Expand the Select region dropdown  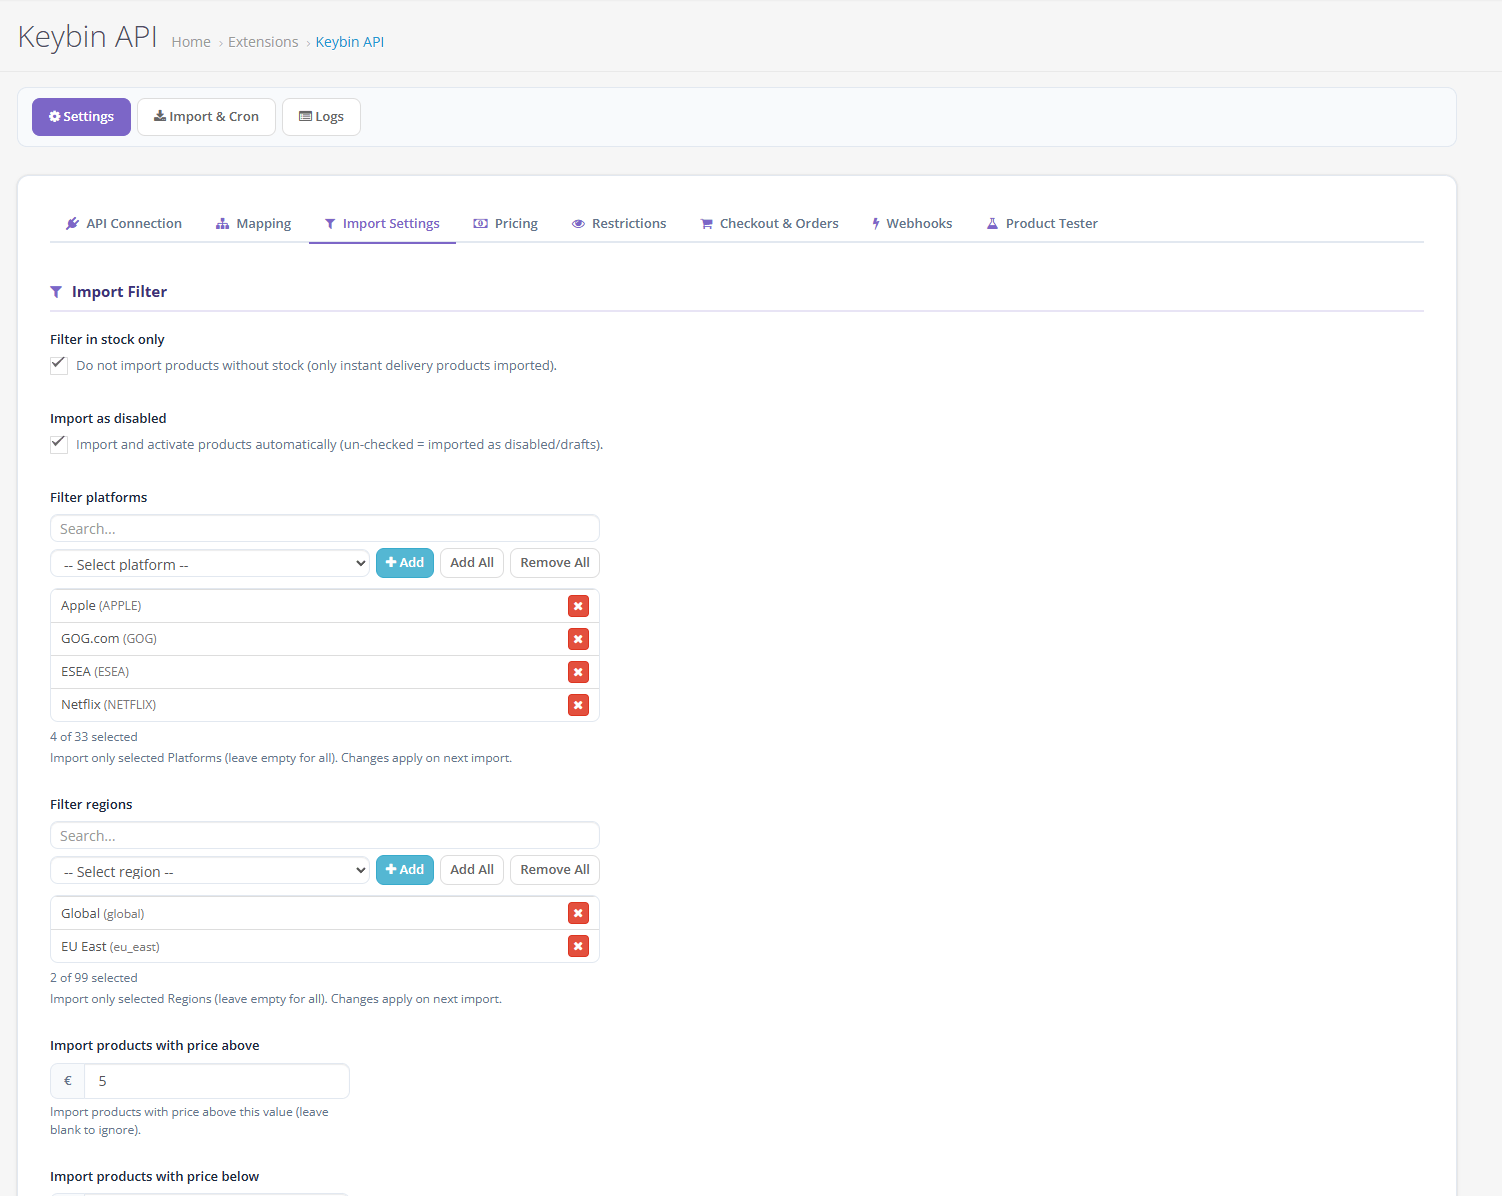point(210,871)
